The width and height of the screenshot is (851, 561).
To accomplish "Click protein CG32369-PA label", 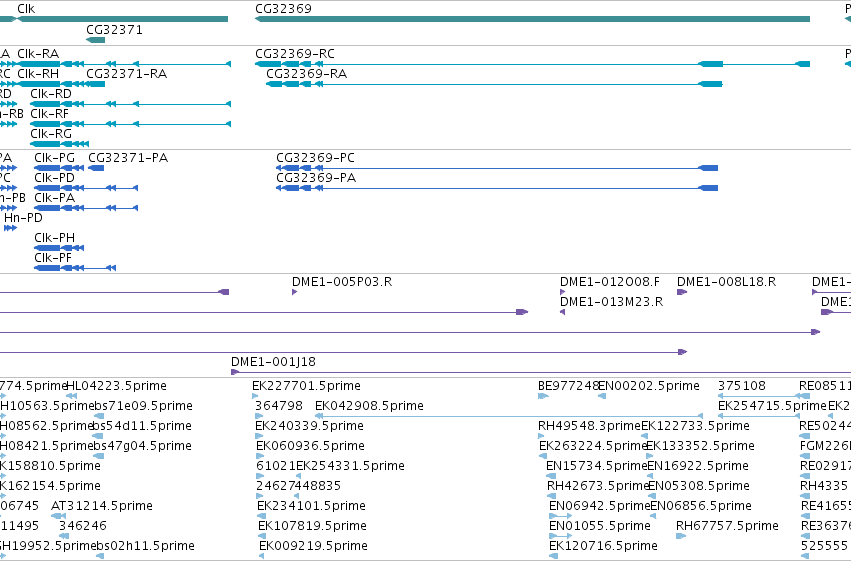I will pos(316,178).
